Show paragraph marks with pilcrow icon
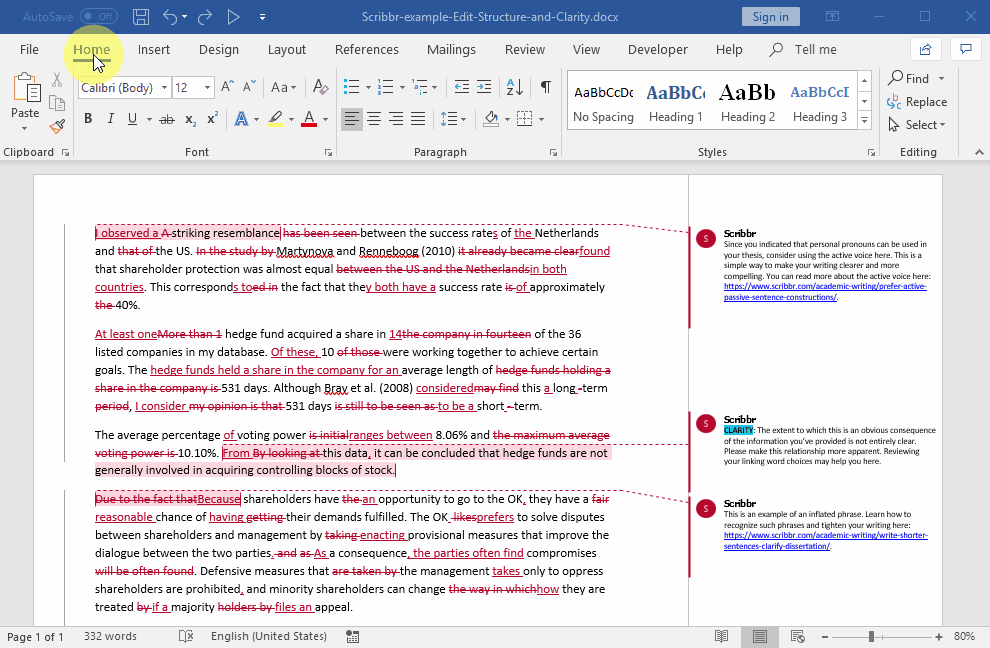This screenshot has height=648, width=990. coord(545,87)
